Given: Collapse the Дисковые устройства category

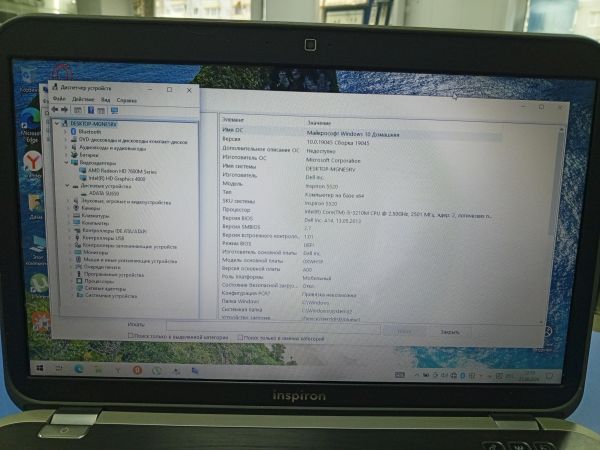Looking at the screenshot, I should tap(67, 186).
